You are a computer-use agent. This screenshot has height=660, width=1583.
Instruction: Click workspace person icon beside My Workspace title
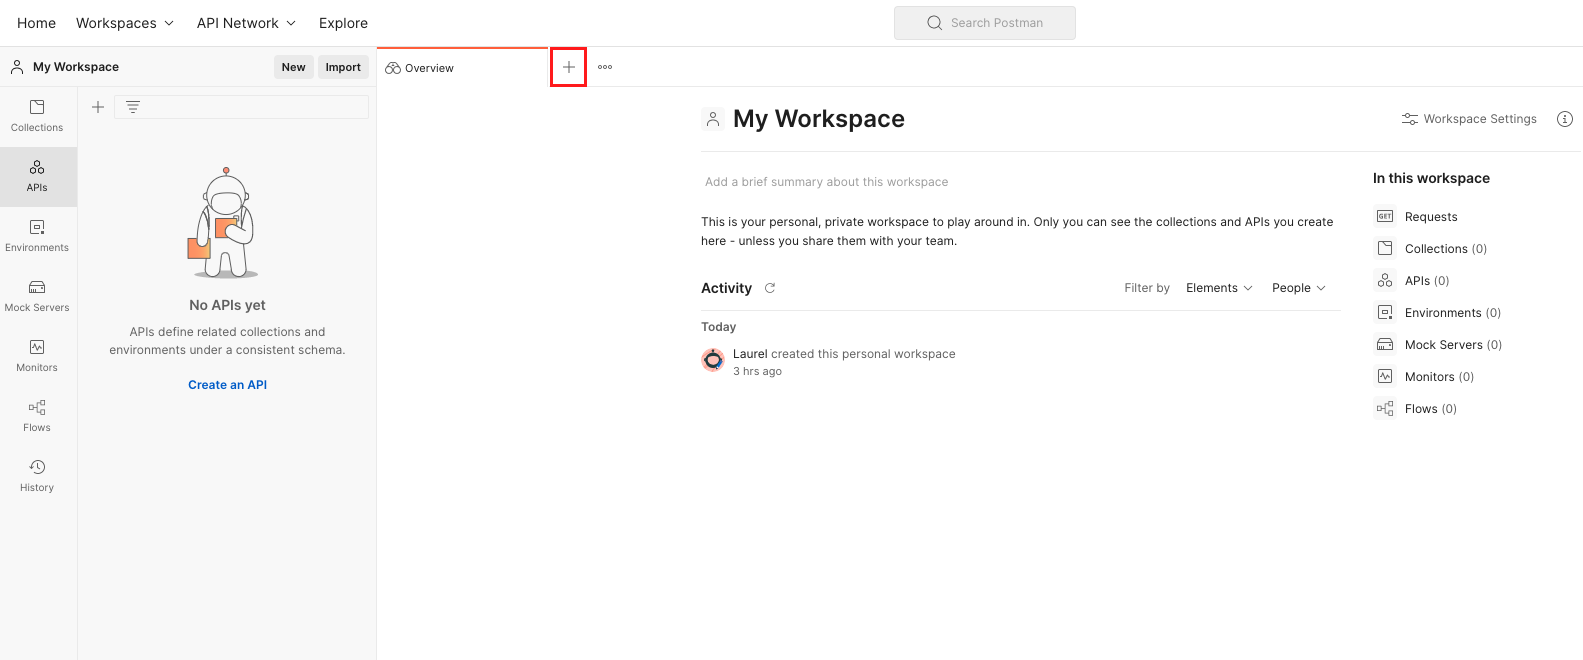713,119
